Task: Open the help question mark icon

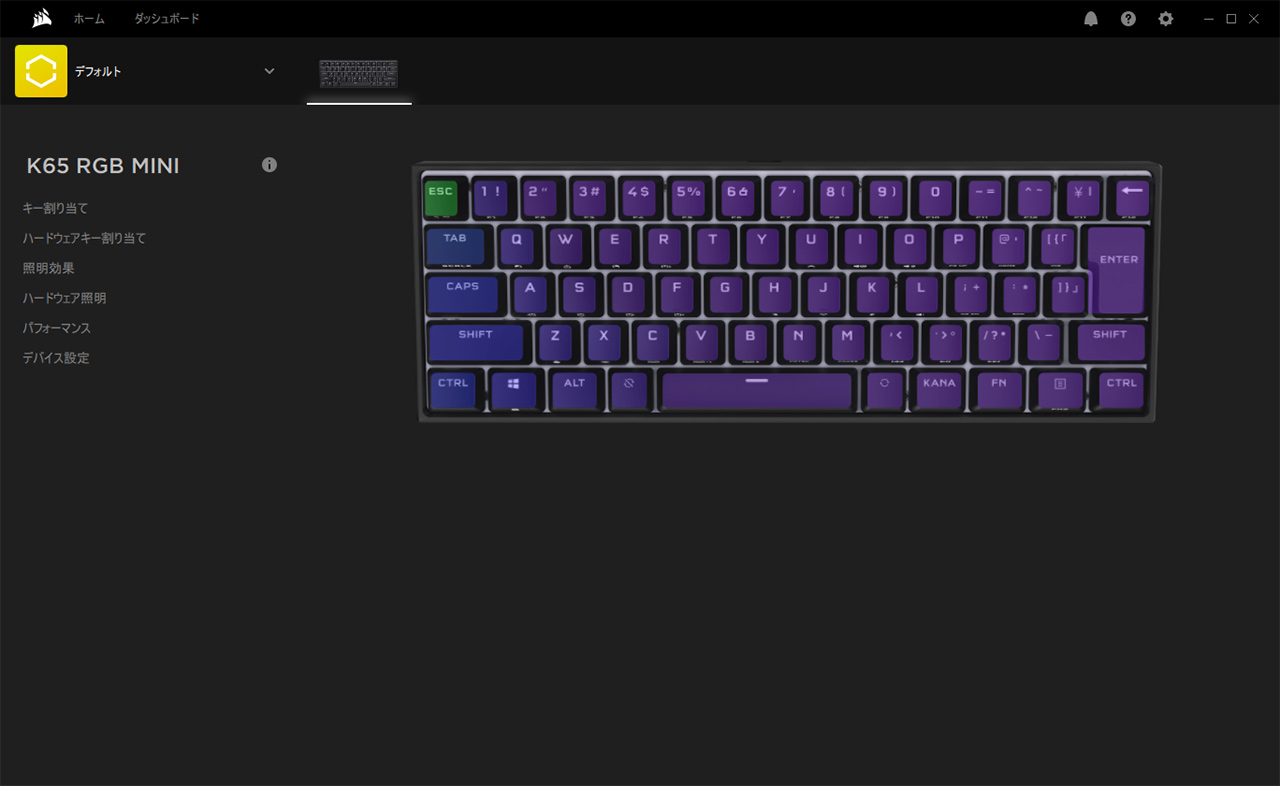Action: click(1128, 19)
